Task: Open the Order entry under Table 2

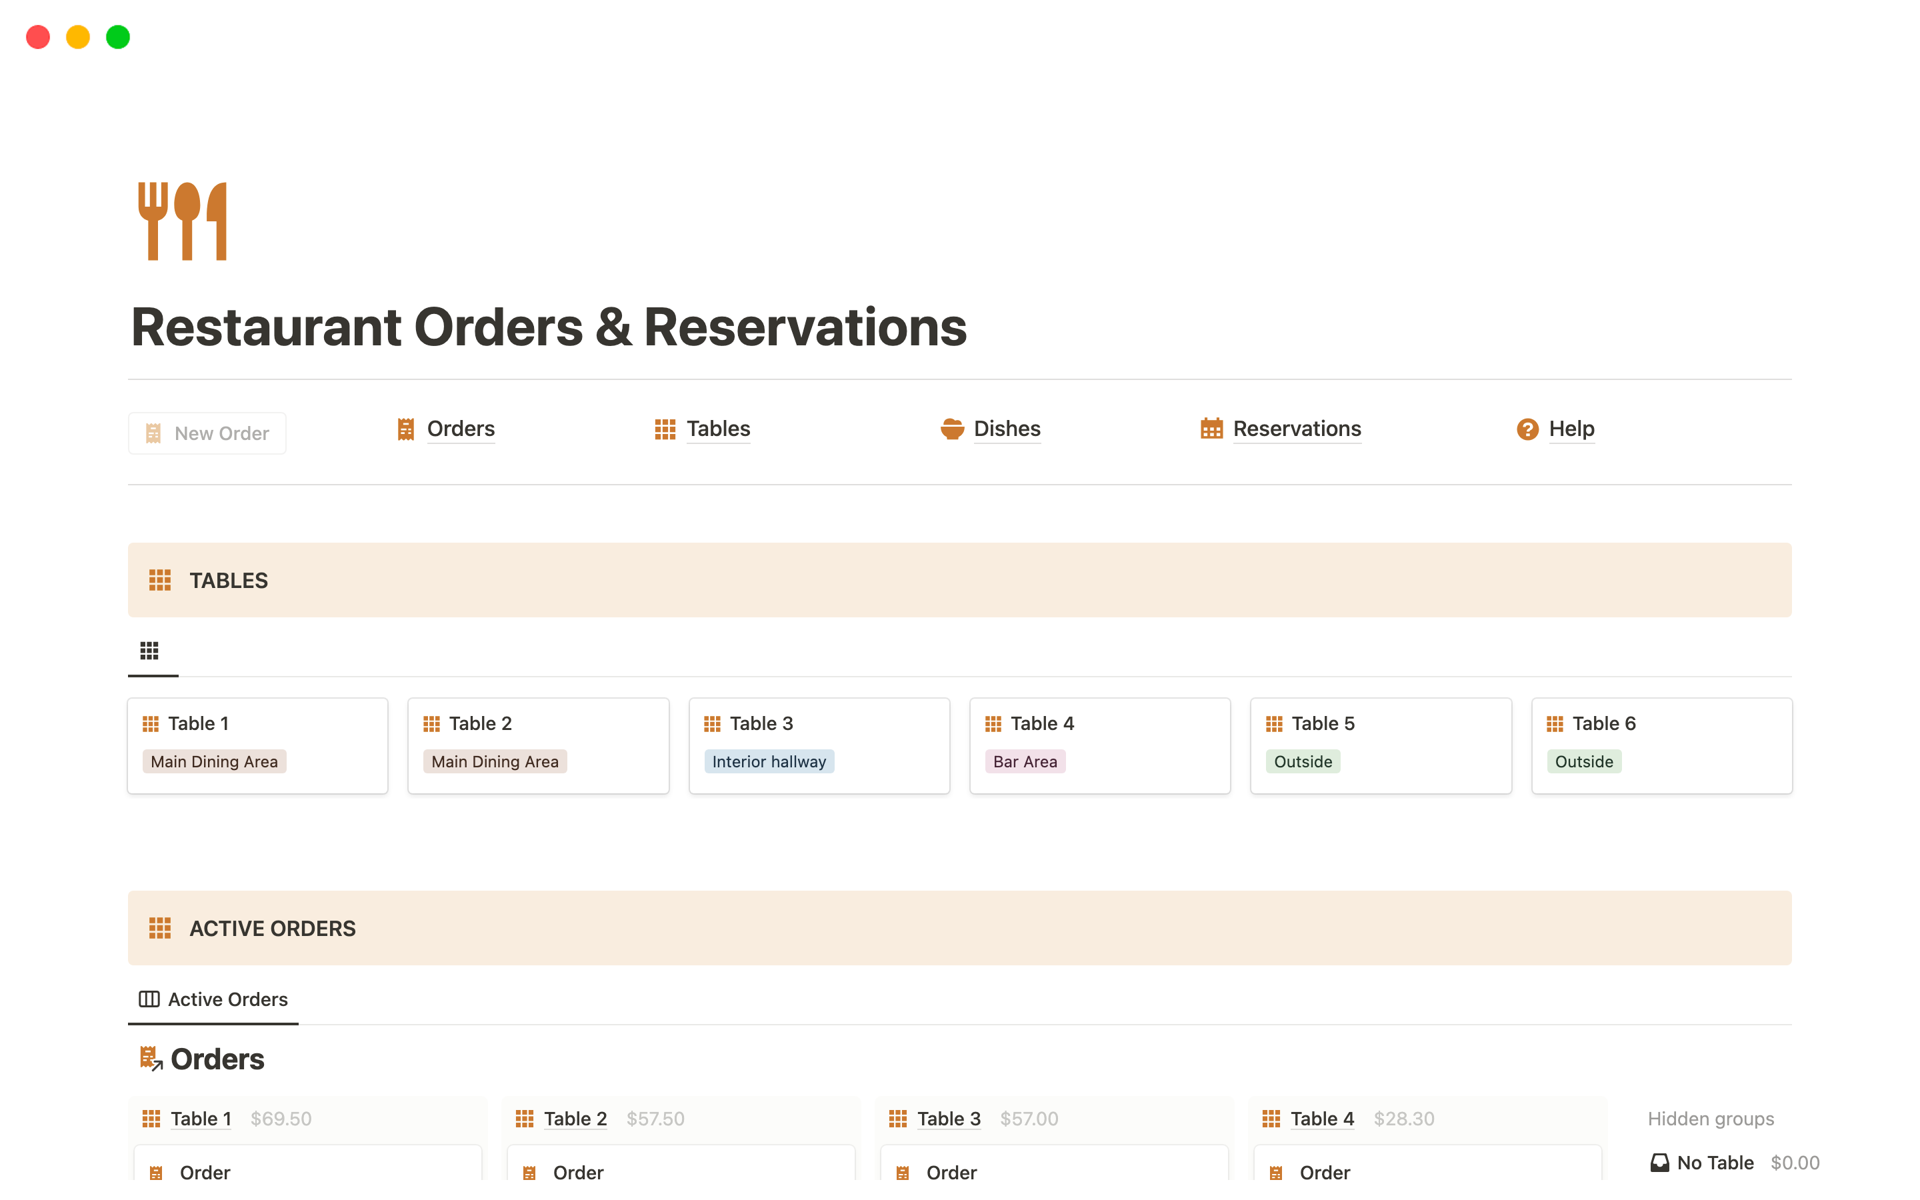Action: coord(578,1171)
